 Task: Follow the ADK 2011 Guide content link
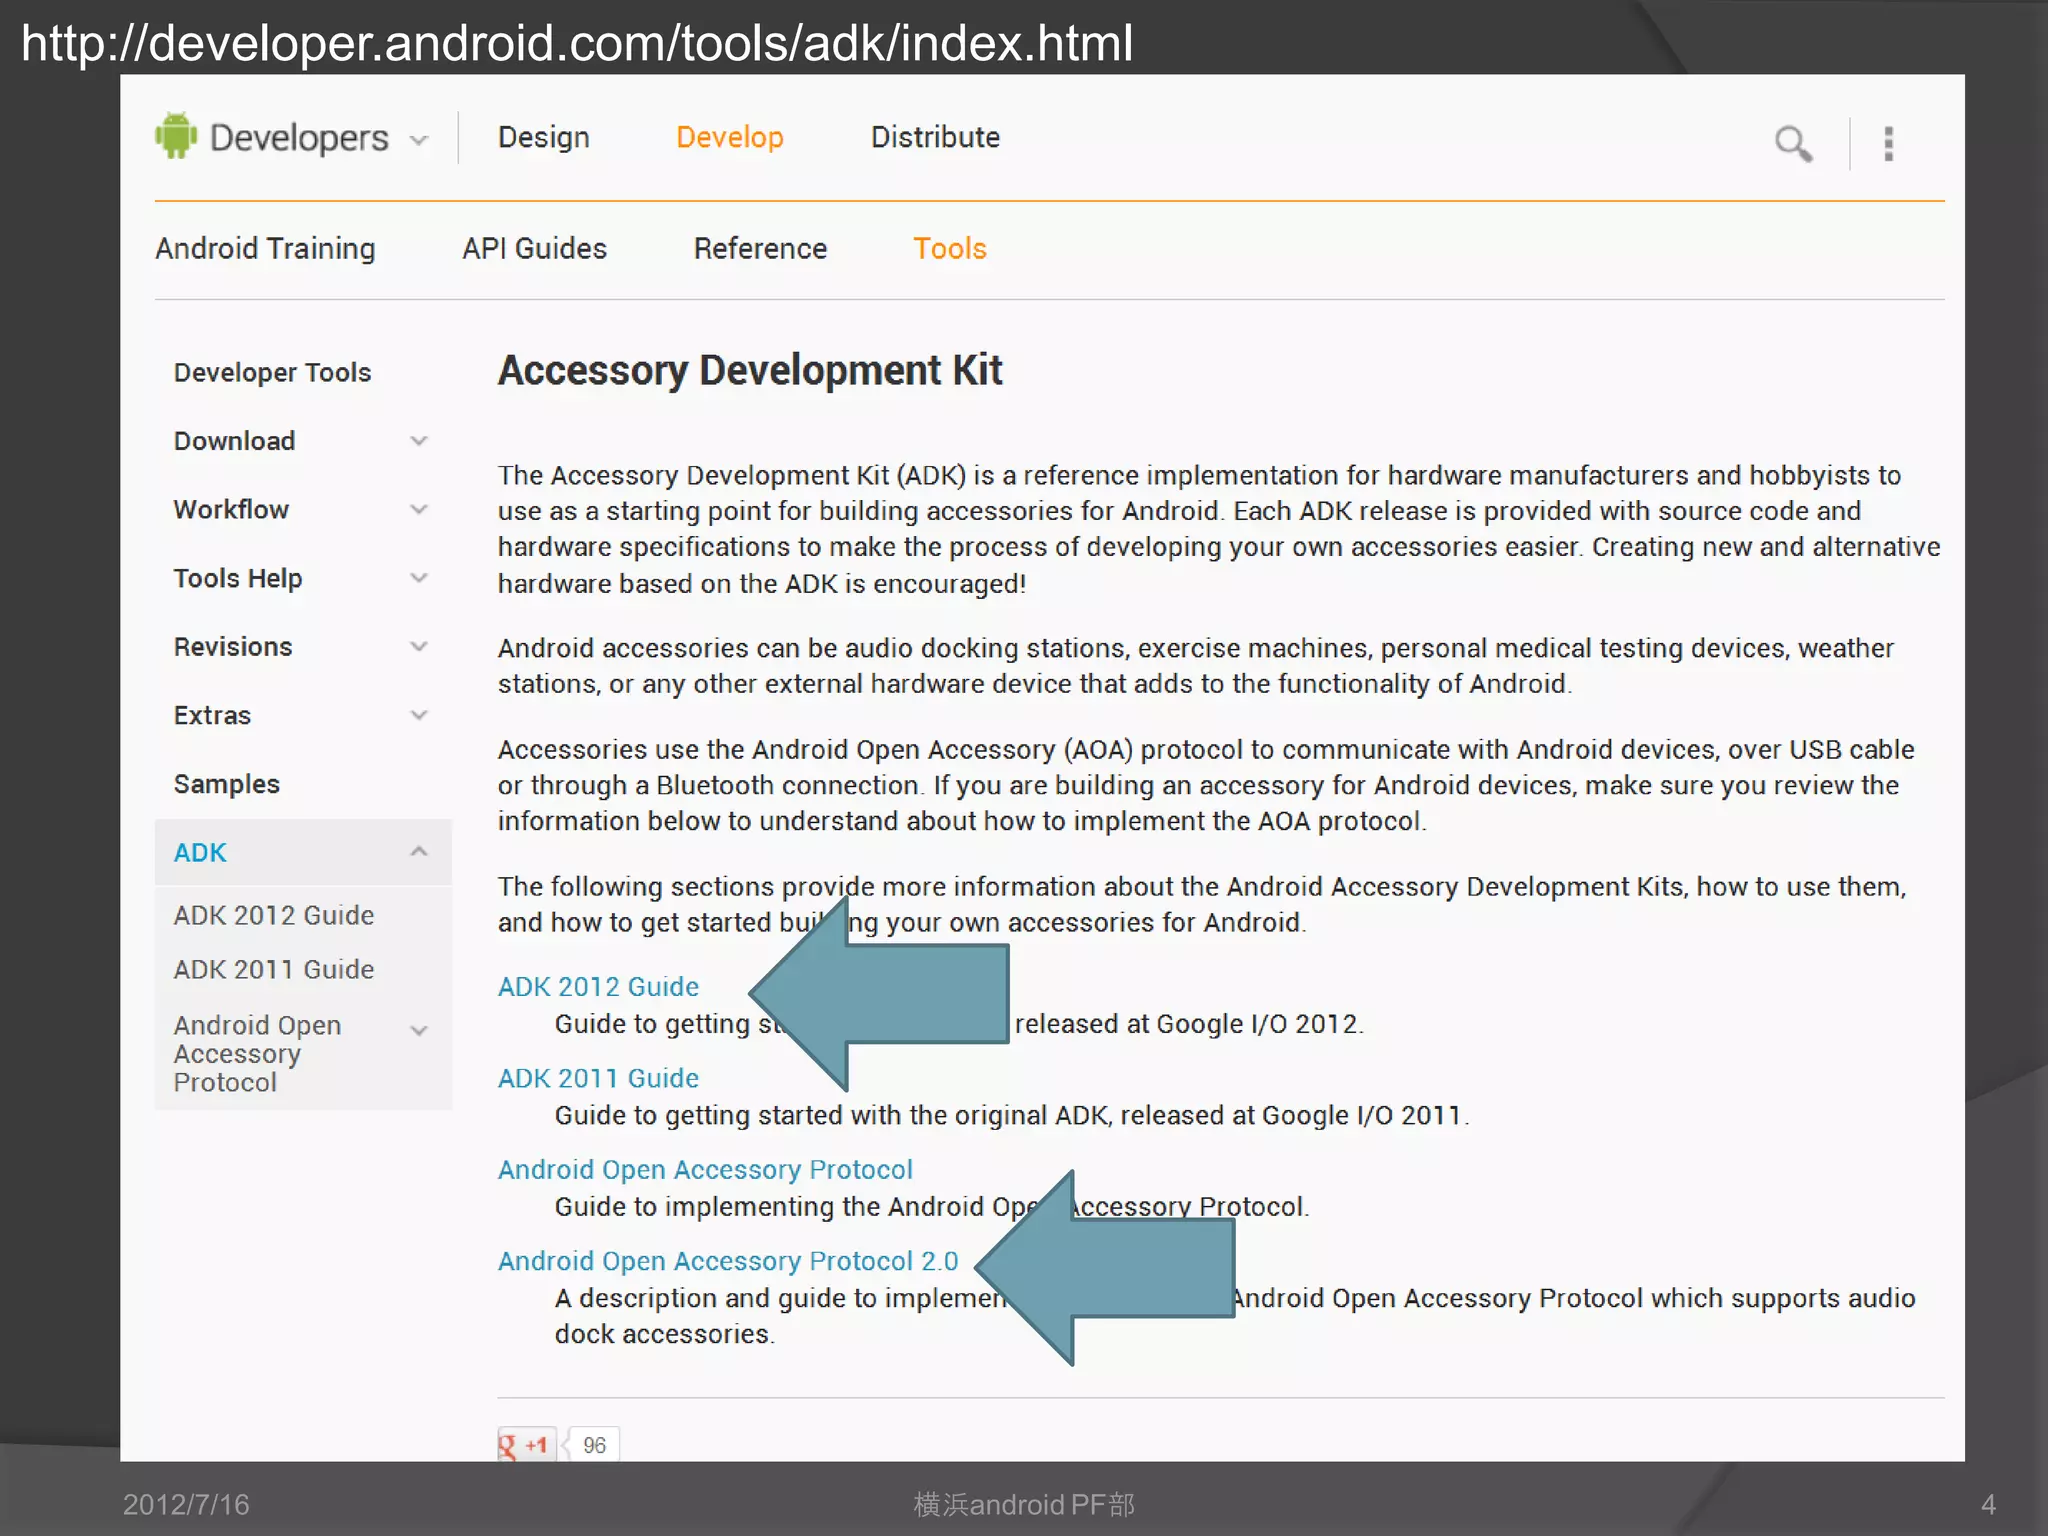point(598,1078)
